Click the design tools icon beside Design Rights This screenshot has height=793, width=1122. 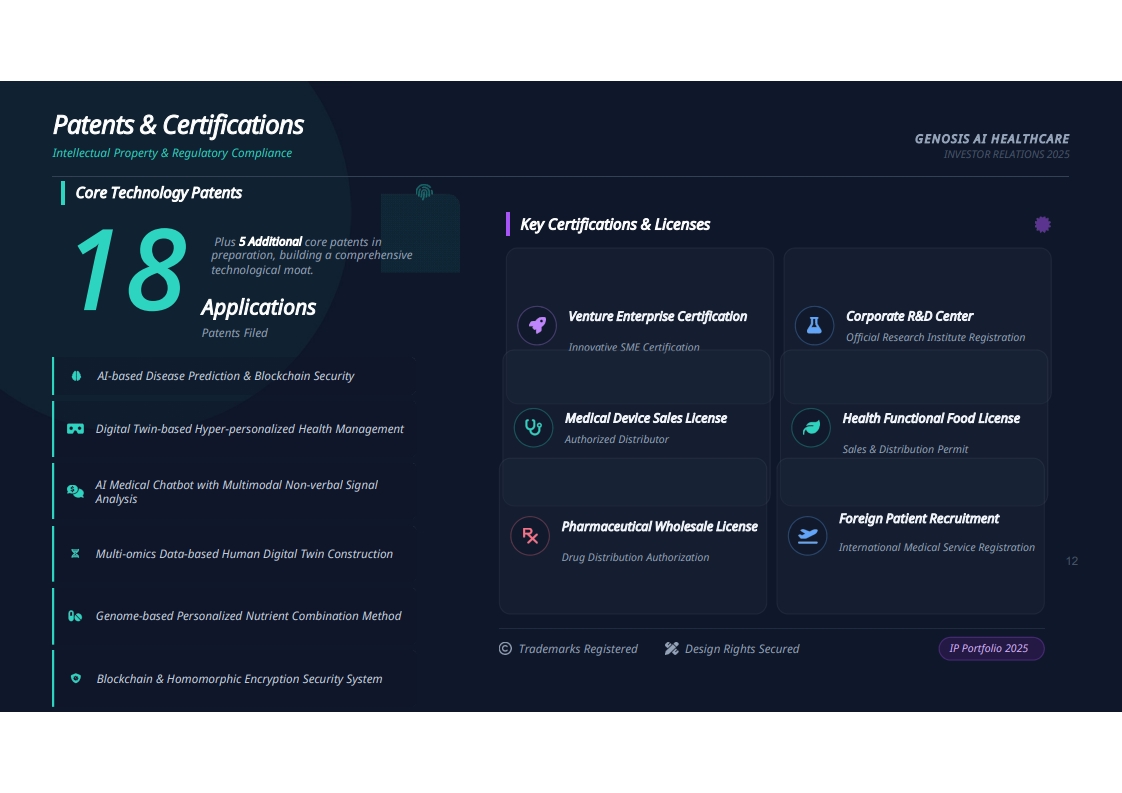click(671, 648)
